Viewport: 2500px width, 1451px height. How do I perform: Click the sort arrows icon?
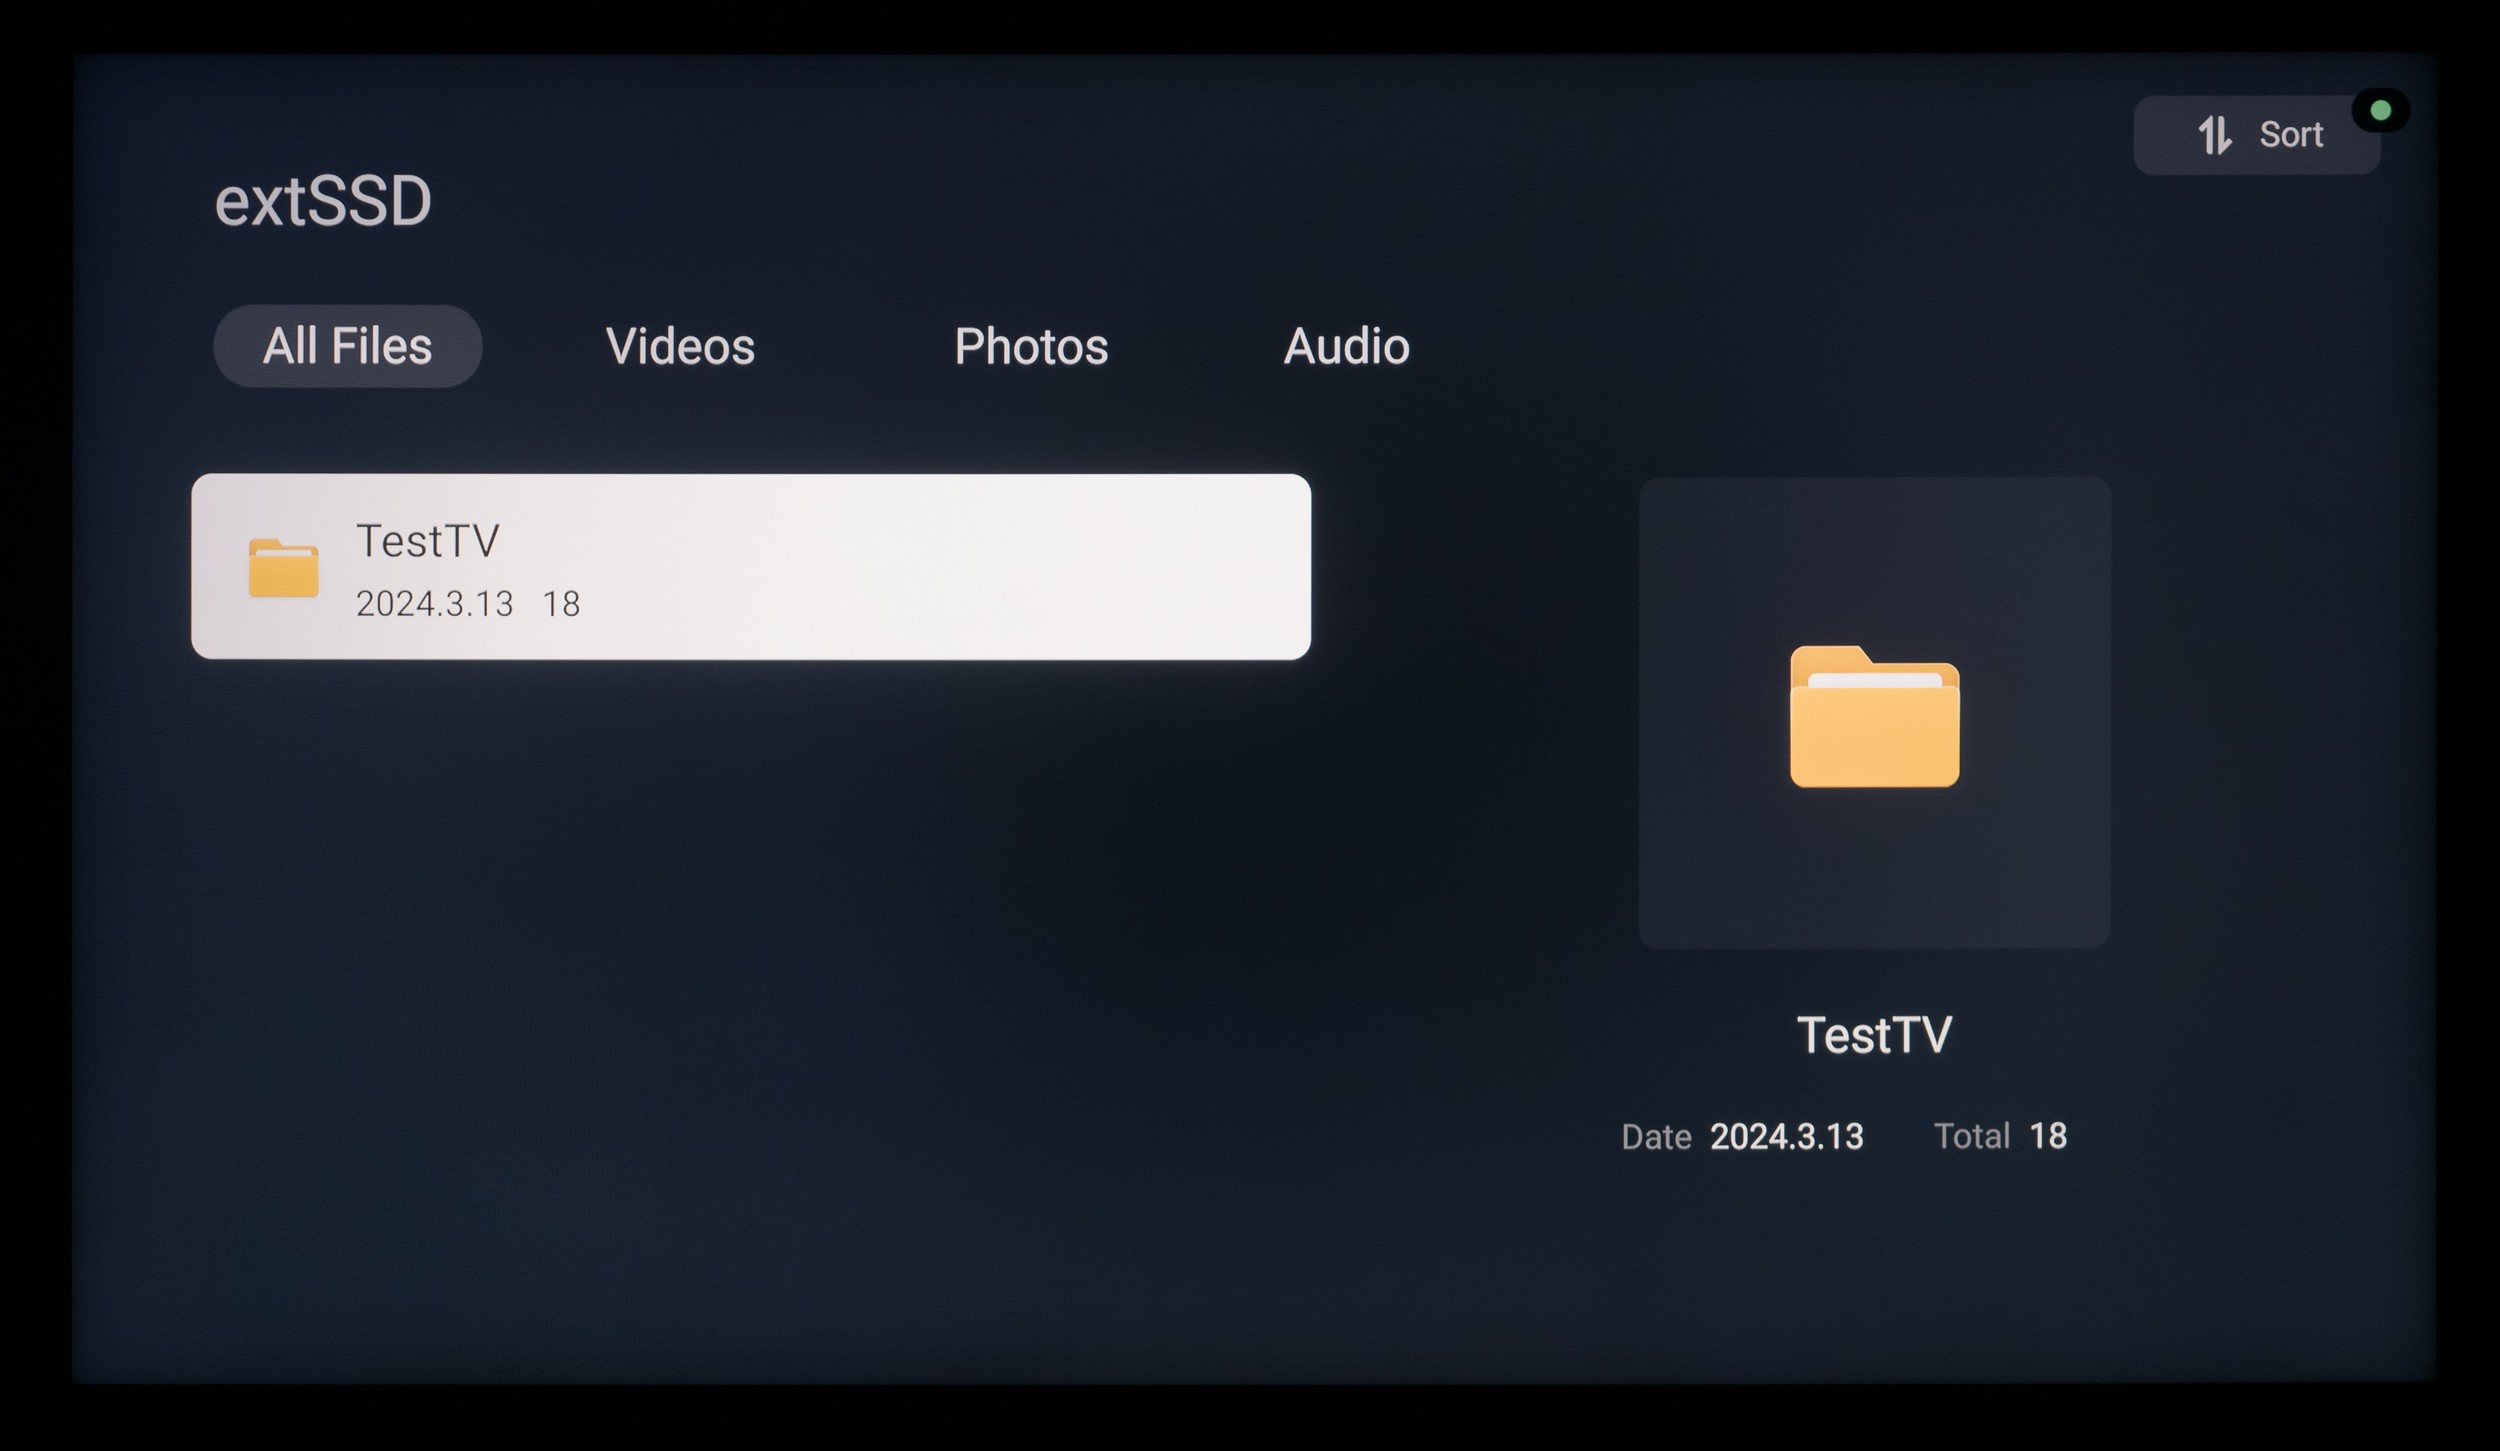pyautogui.click(x=2214, y=135)
